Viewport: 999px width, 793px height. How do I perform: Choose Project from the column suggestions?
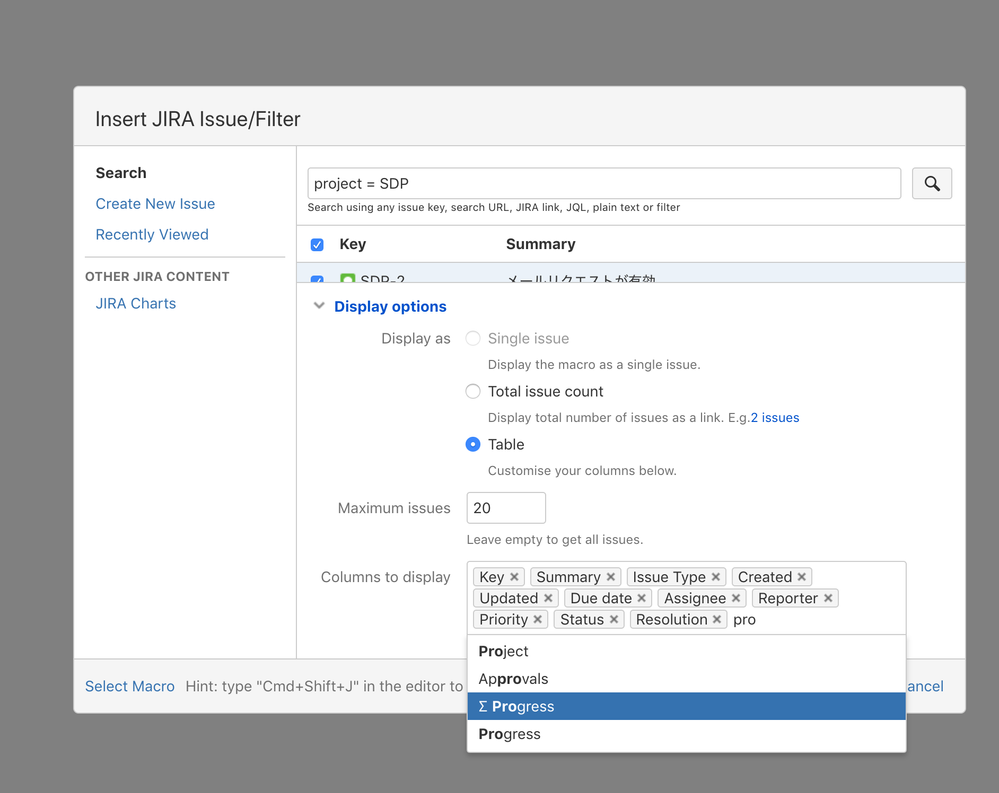click(x=686, y=651)
